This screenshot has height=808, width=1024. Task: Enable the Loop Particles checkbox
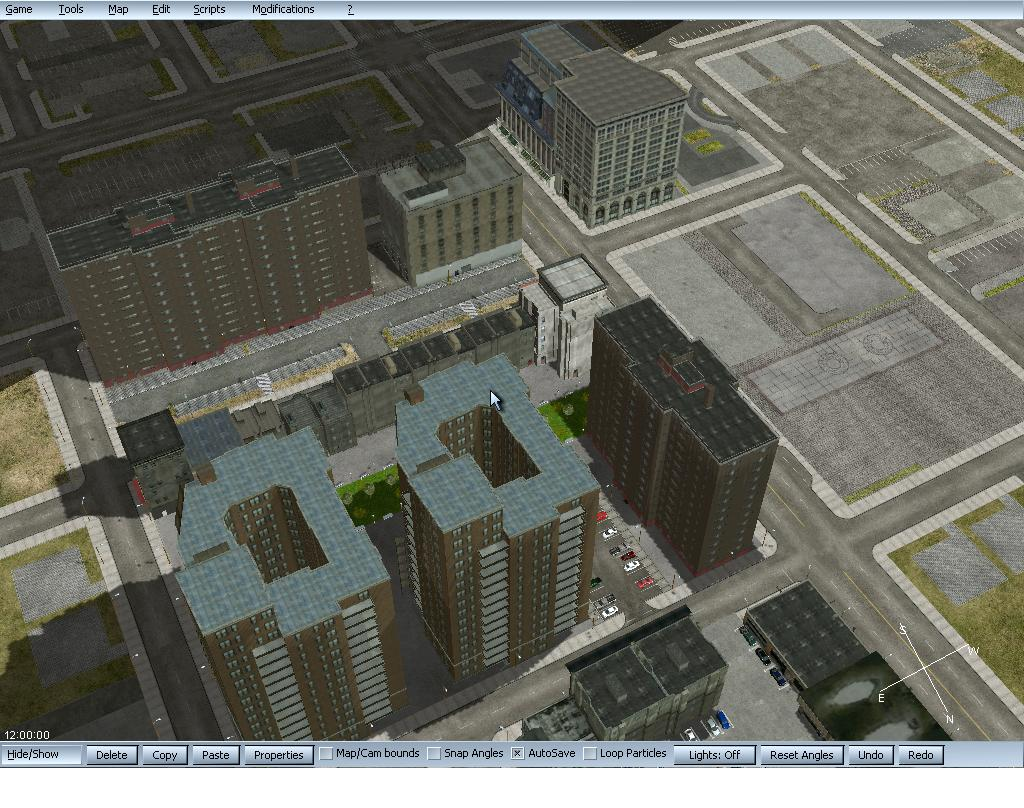[x=591, y=754]
